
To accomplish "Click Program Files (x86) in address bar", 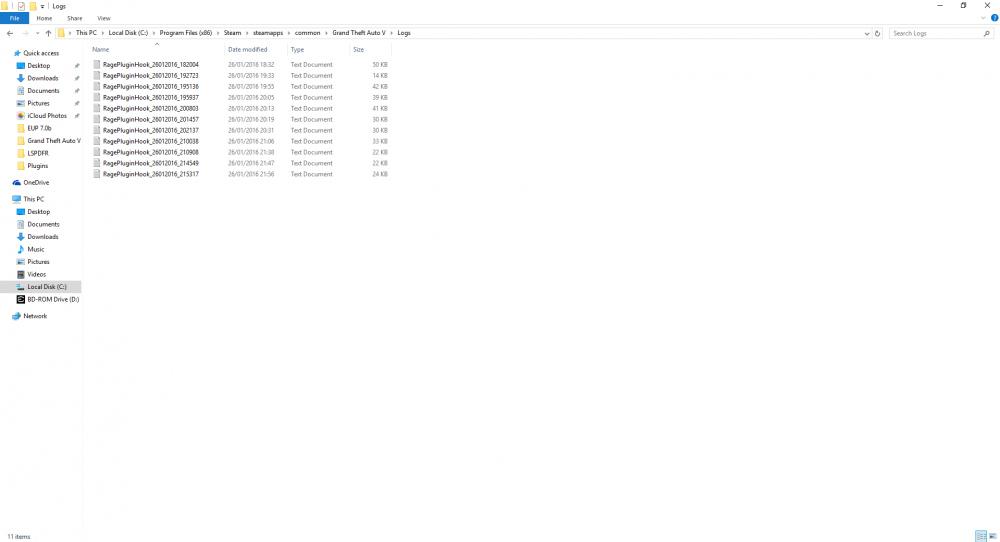I will coord(186,33).
